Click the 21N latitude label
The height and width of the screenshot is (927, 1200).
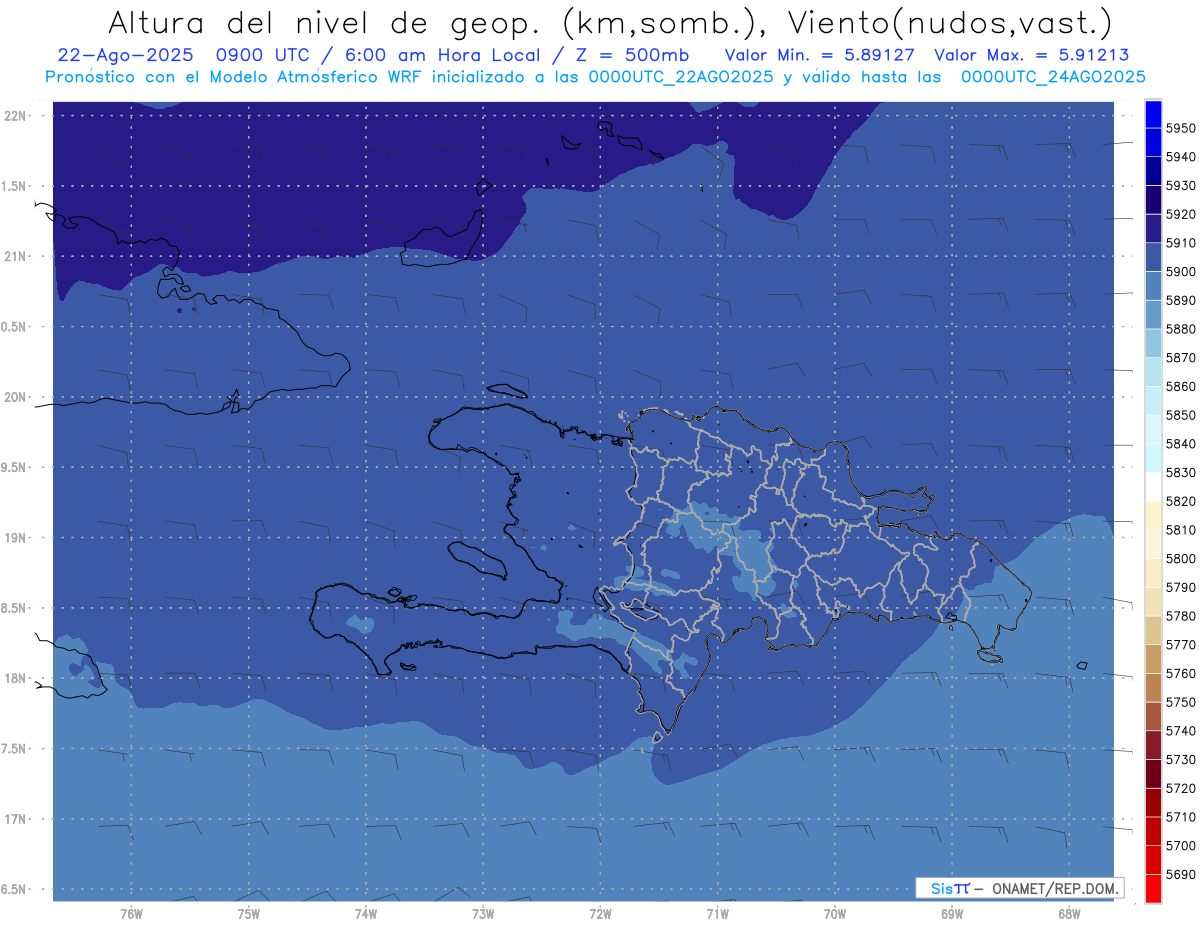pyautogui.click(x=17, y=256)
